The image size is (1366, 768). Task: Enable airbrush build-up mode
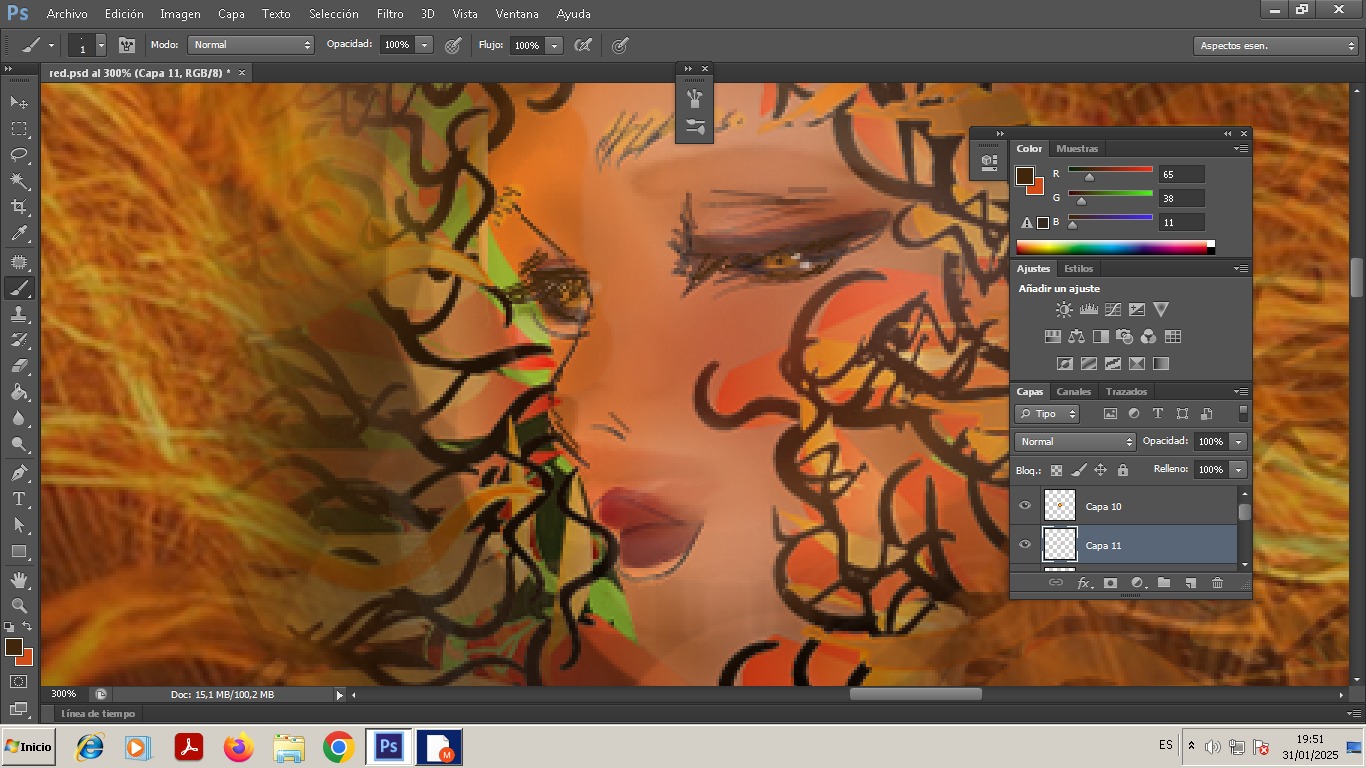[583, 45]
